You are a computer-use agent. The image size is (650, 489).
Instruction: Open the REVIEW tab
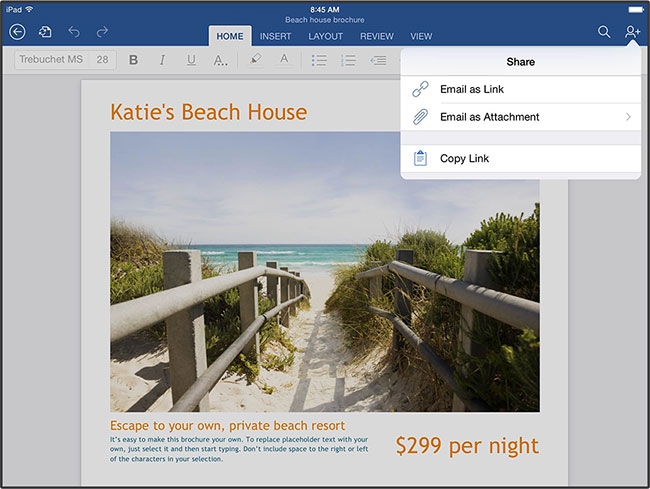tap(377, 36)
